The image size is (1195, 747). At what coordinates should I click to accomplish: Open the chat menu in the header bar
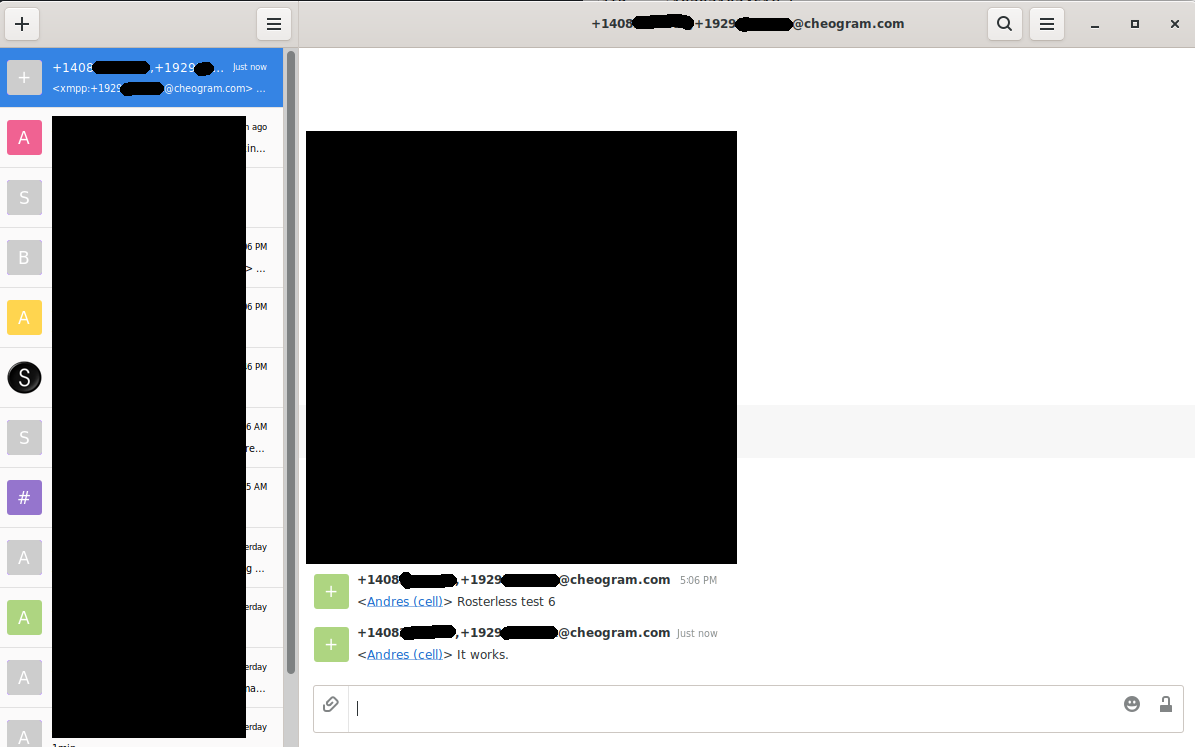pyautogui.click(x=1047, y=24)
